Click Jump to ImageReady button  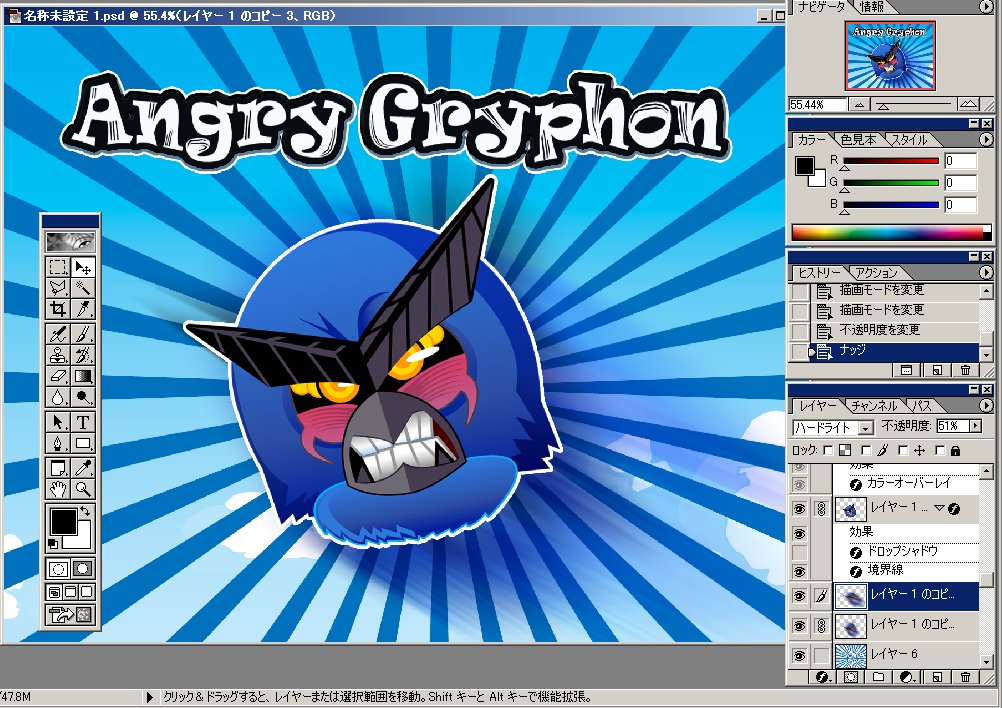[x=70, y=615]
